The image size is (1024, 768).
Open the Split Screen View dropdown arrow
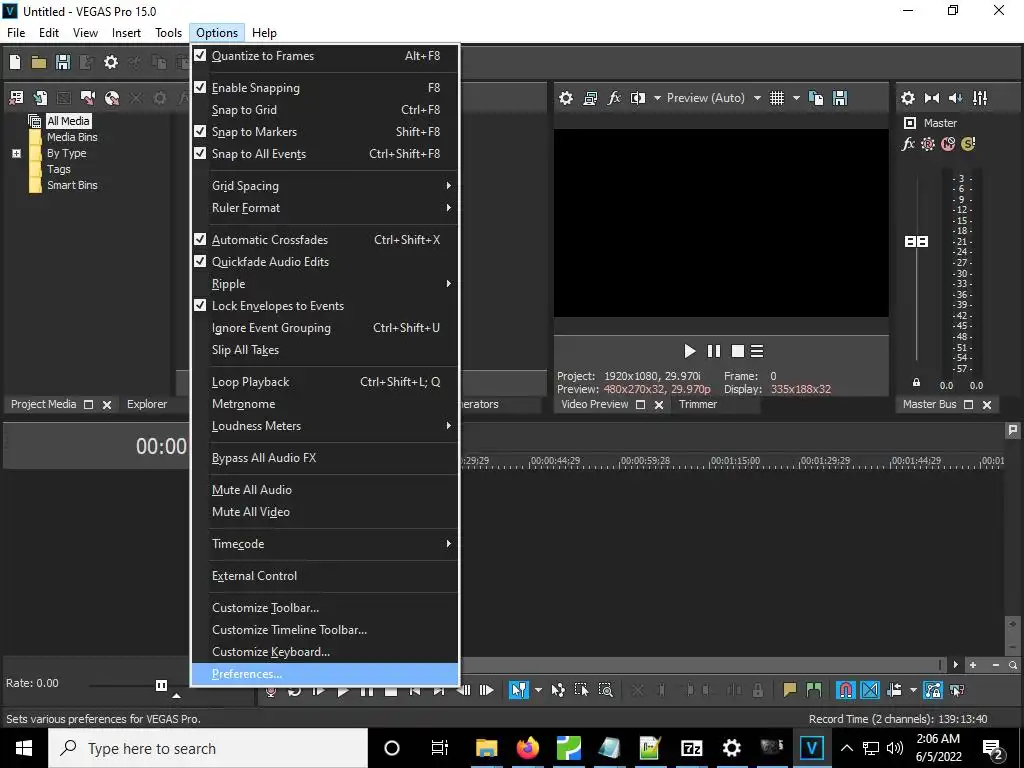(x=657, y=98)
